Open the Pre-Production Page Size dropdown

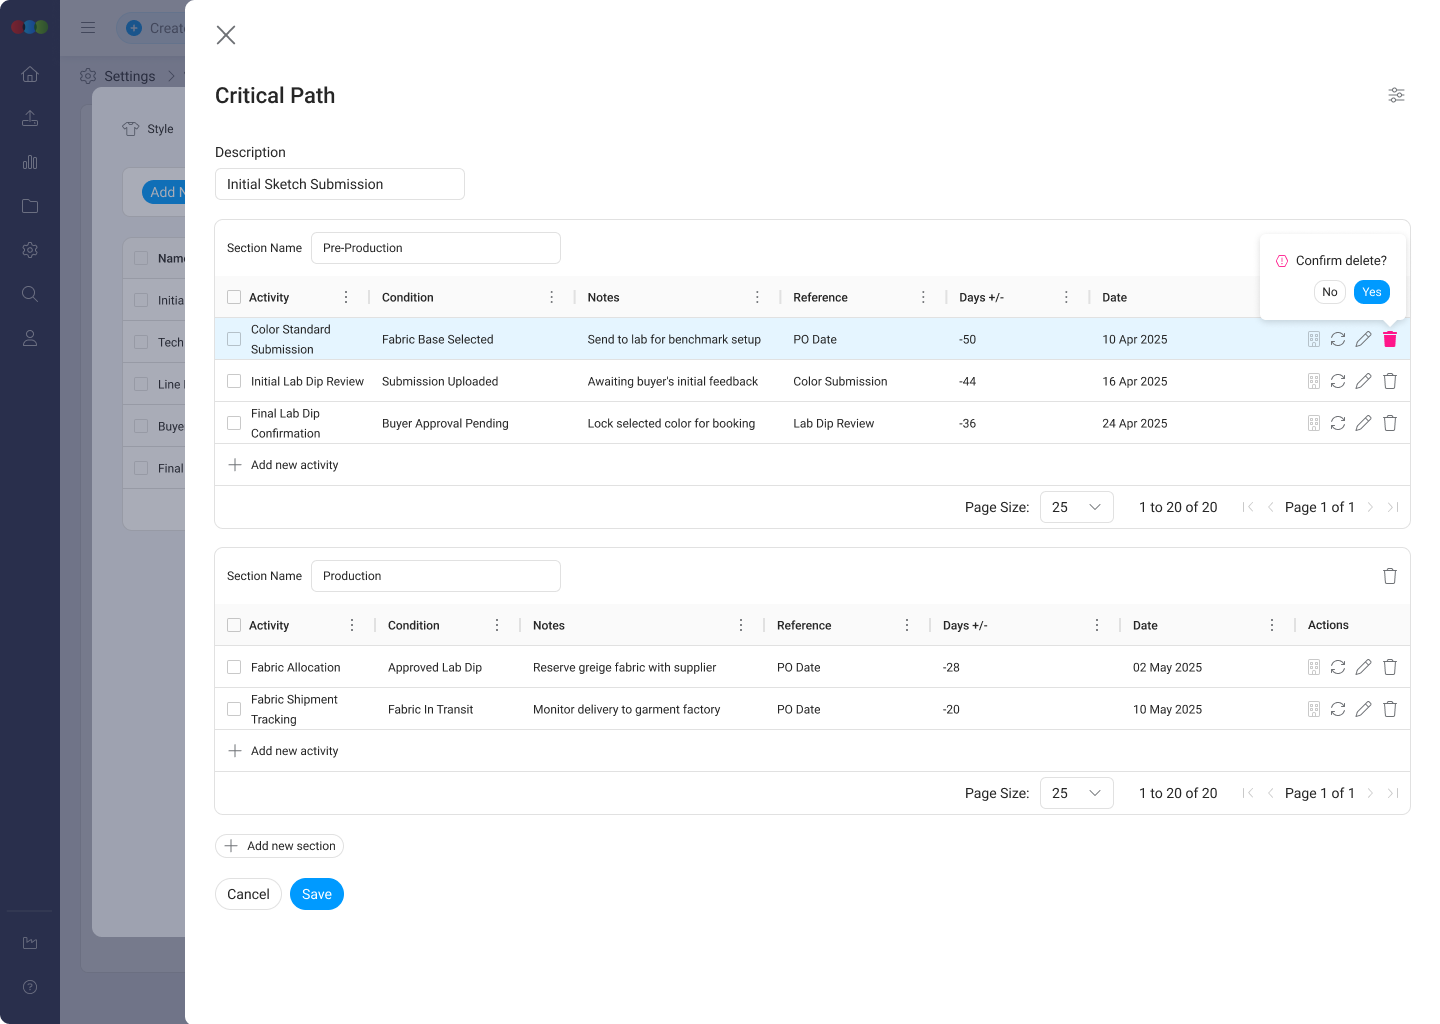click(x=1076, y=507)
